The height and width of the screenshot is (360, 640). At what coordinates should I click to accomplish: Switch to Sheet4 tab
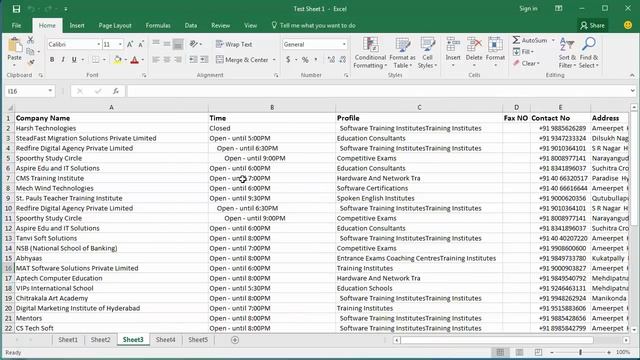(165, 340)
